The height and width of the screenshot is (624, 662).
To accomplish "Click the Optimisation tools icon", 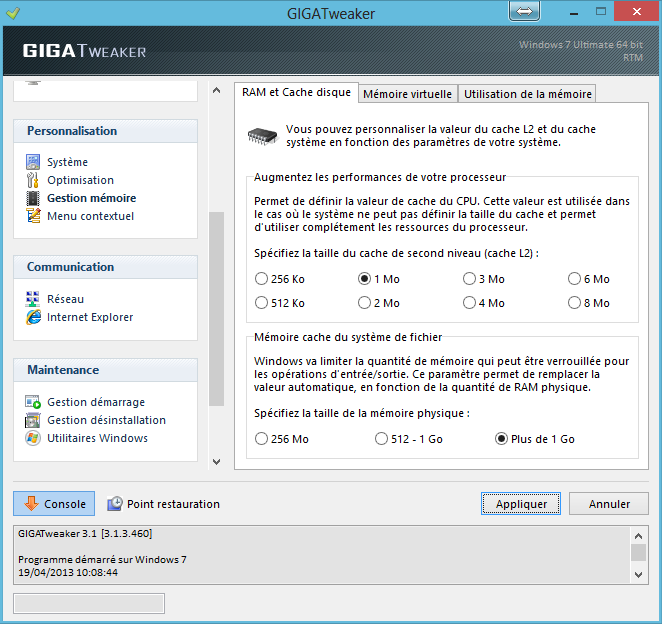I will click(33, 180).
